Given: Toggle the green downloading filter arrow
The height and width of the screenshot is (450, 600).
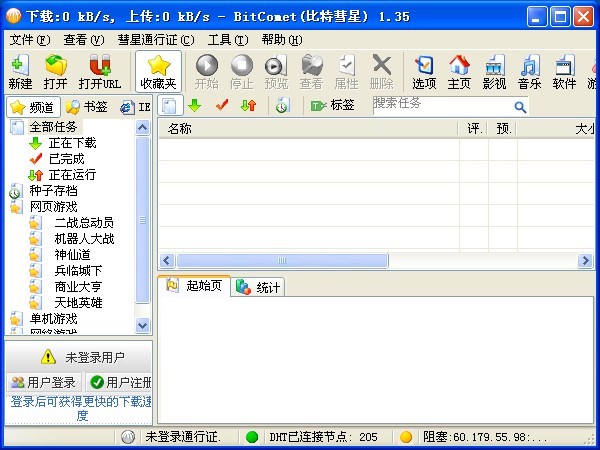Looking at the screenshot, I should (195, 105).
